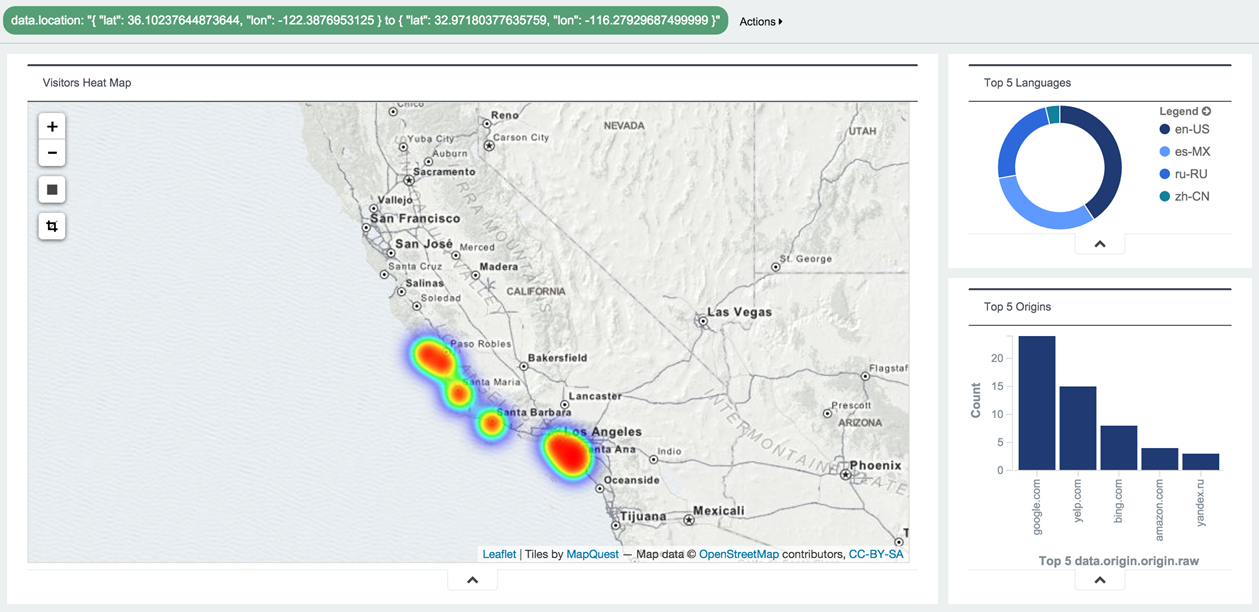Select the draw rectangle crop tool
The width and height of the screenshot is (1259, 612).
52,226
